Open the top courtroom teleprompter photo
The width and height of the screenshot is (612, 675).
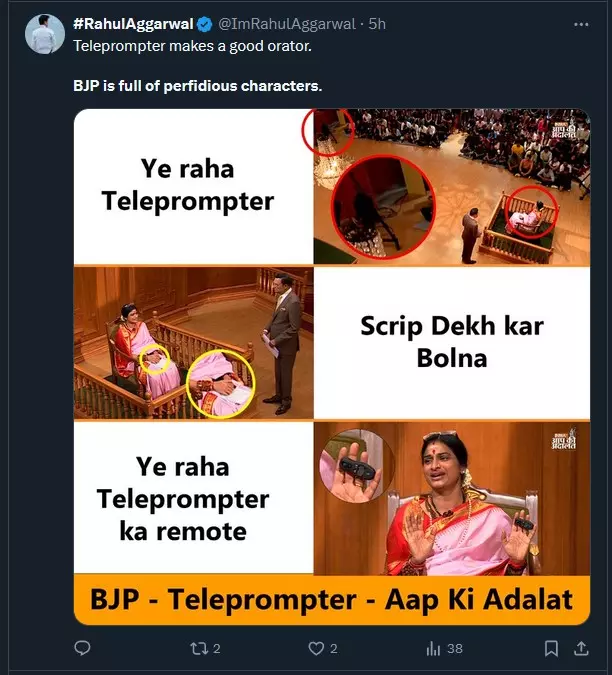452,186
